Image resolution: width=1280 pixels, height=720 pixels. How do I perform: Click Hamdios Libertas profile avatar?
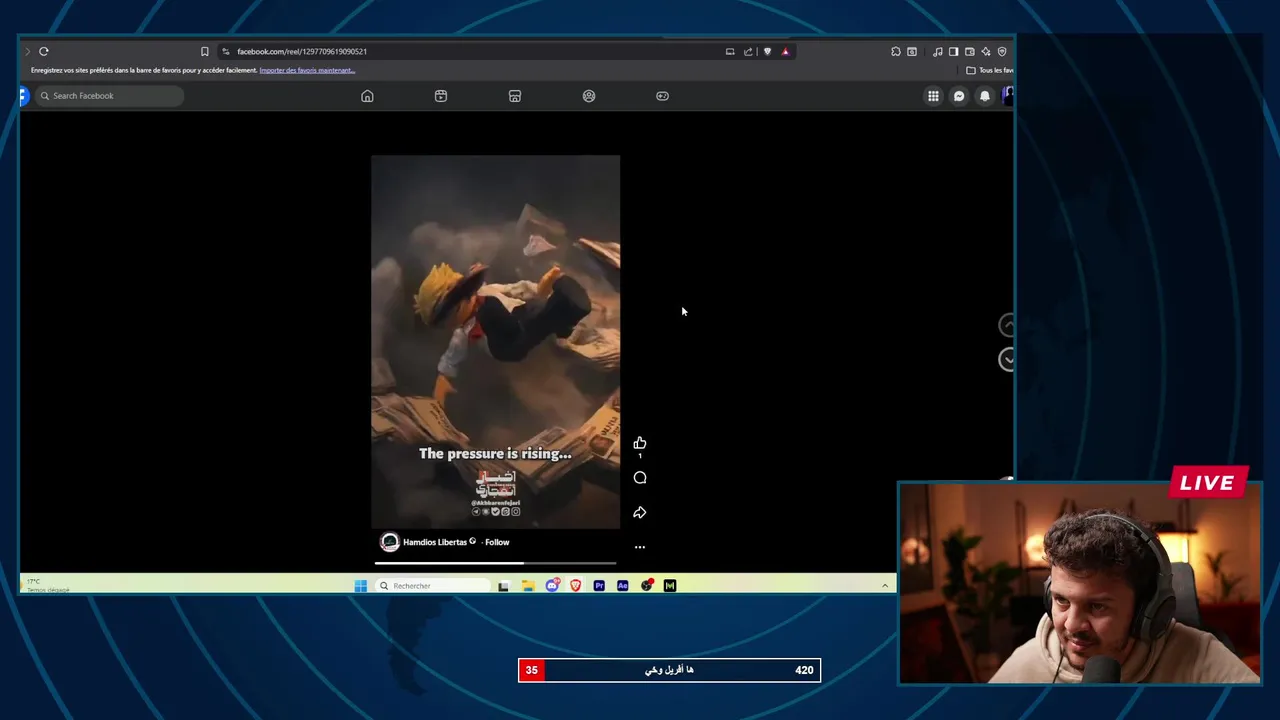pos(390,542)
